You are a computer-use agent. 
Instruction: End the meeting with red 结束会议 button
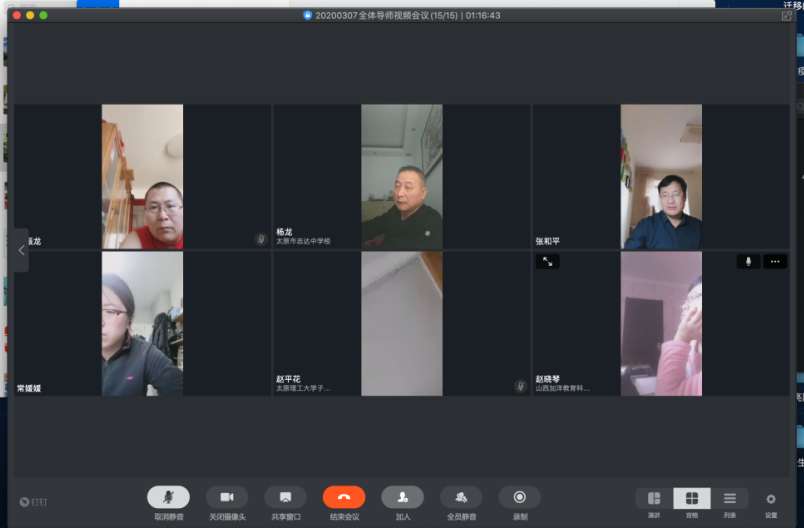pyautogui.click(x=344, y=497)
